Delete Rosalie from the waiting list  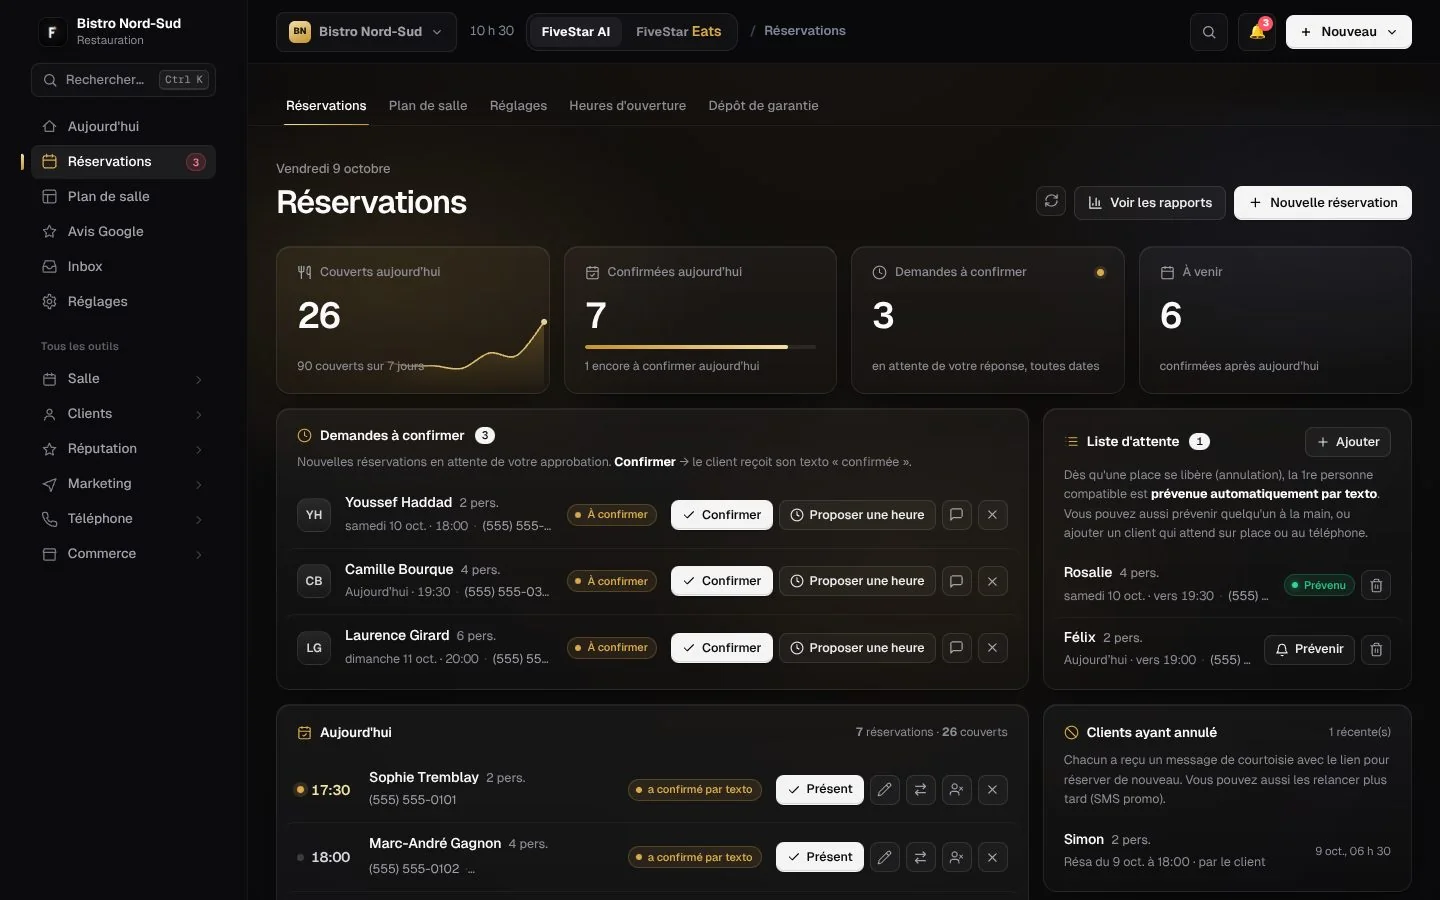[x=1376, y=585]
